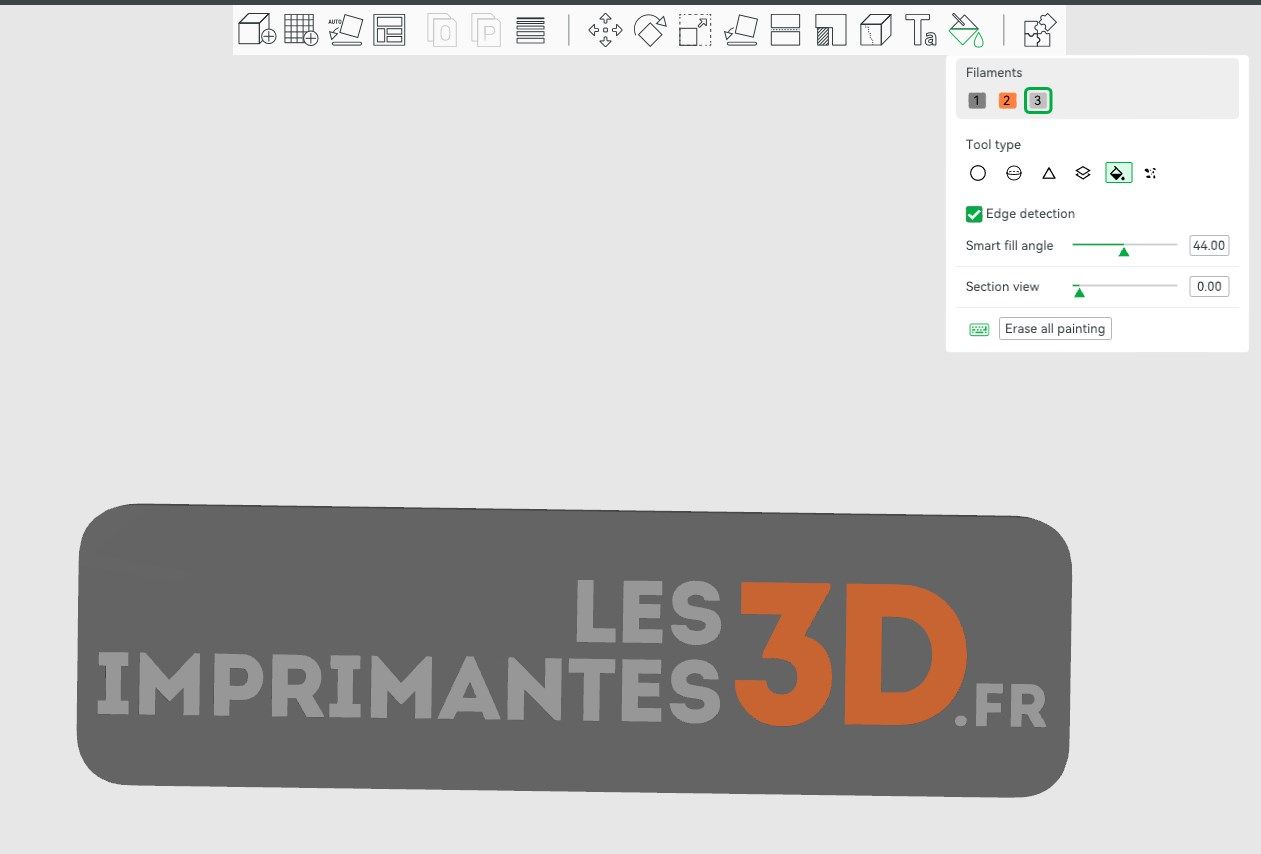Open the Text shape tool

point(921,30)
